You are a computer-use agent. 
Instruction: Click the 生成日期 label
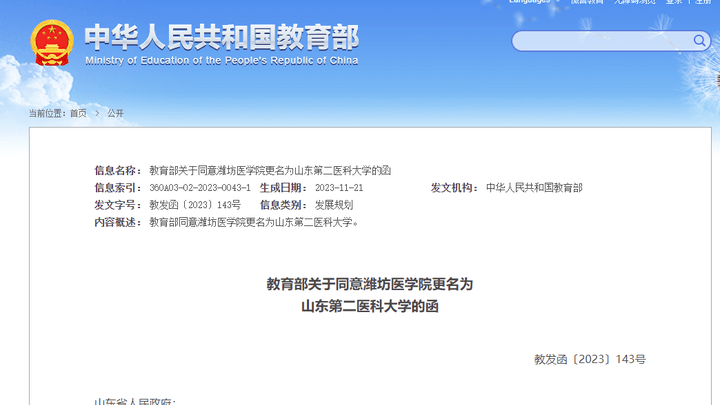[283, 188]
